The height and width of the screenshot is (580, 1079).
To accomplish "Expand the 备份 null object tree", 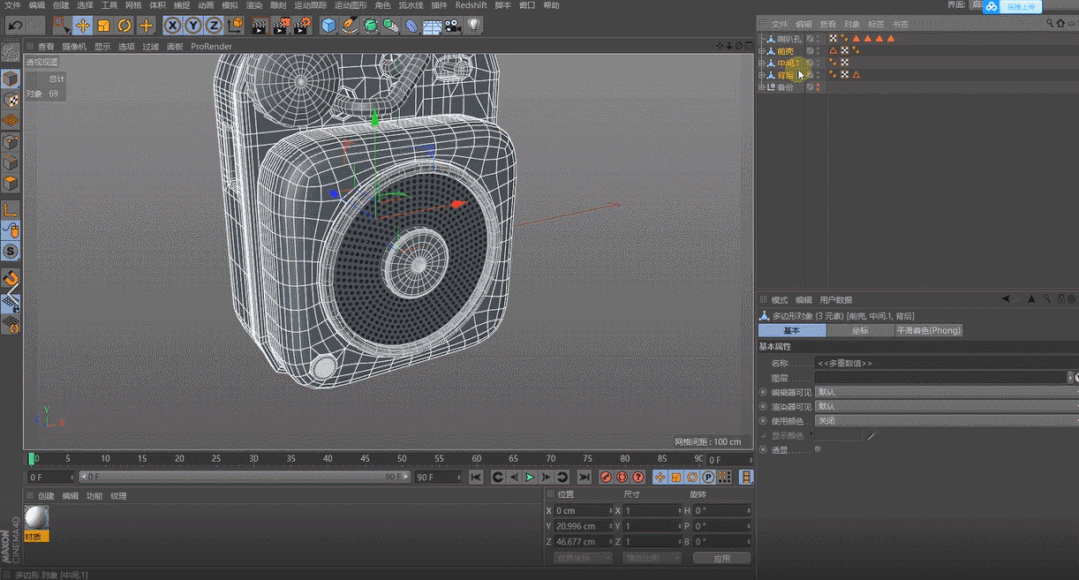I will coord(761,87).
